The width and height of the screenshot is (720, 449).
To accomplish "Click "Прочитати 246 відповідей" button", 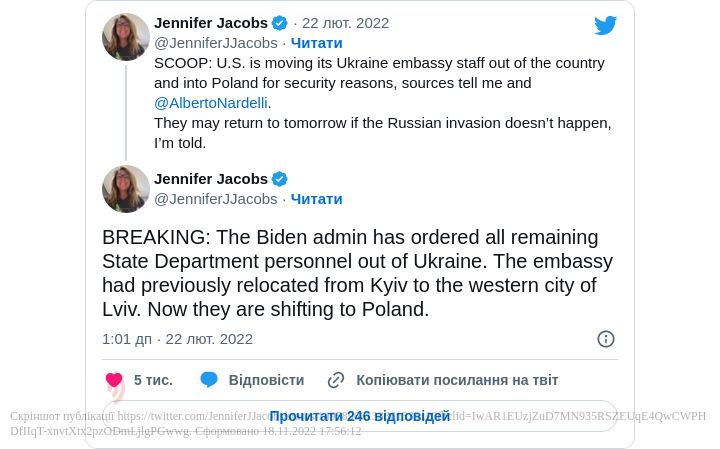I will (359, 416).
